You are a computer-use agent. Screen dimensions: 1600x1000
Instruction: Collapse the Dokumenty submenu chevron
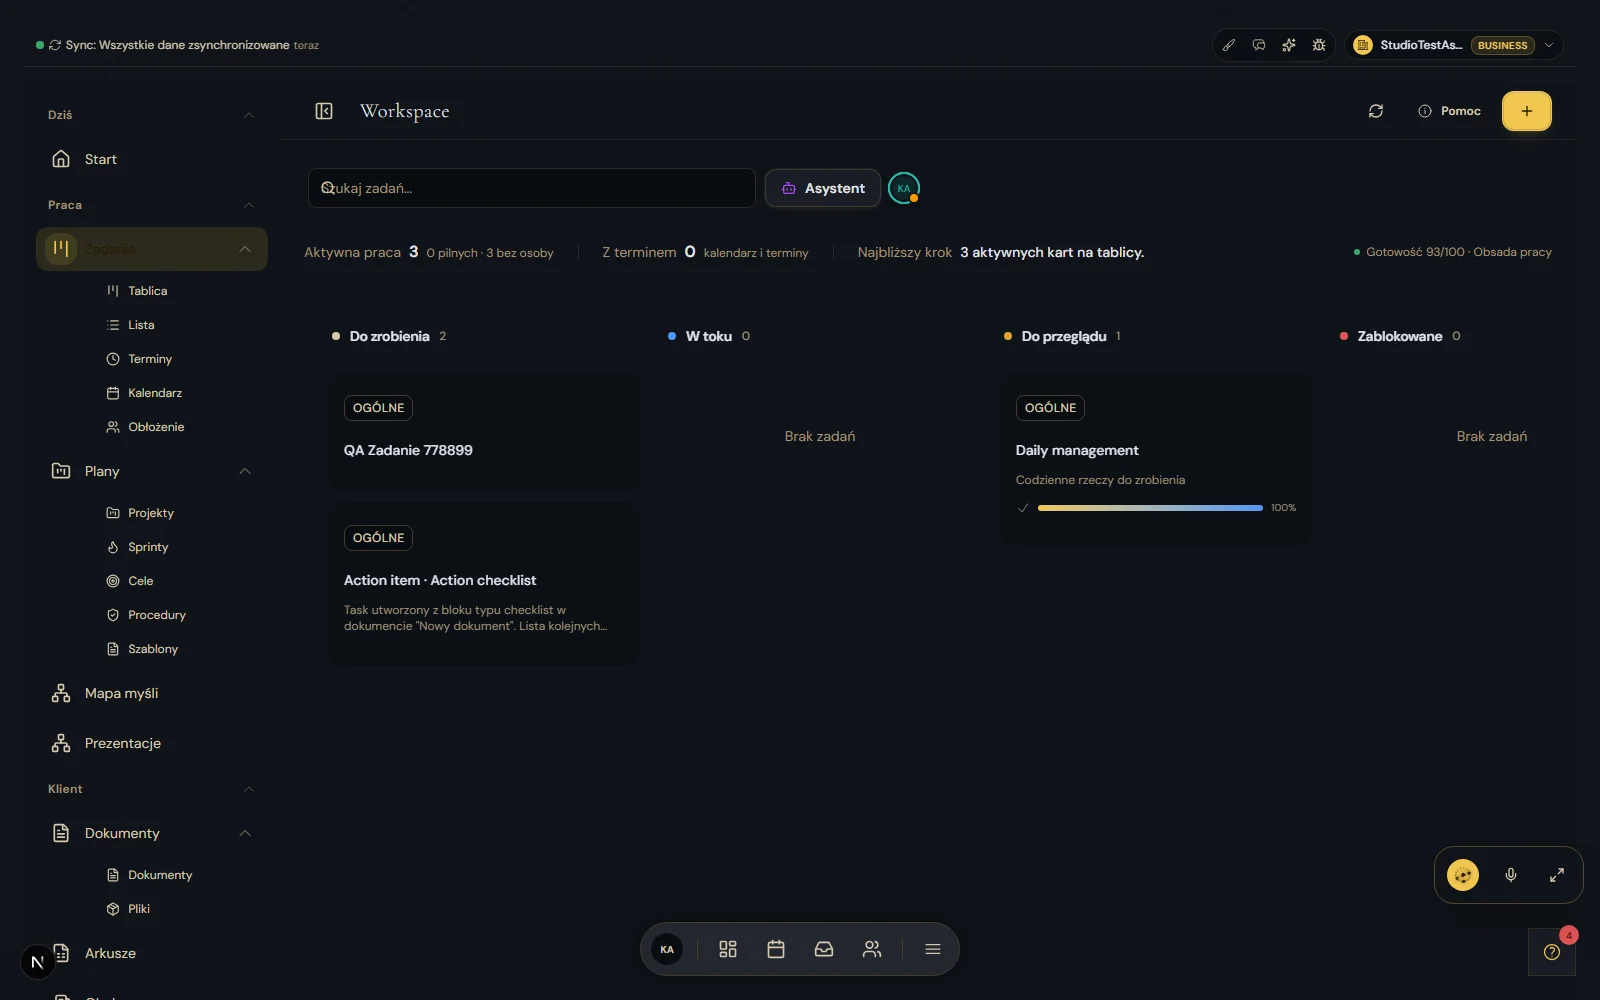tap(245, 833)
